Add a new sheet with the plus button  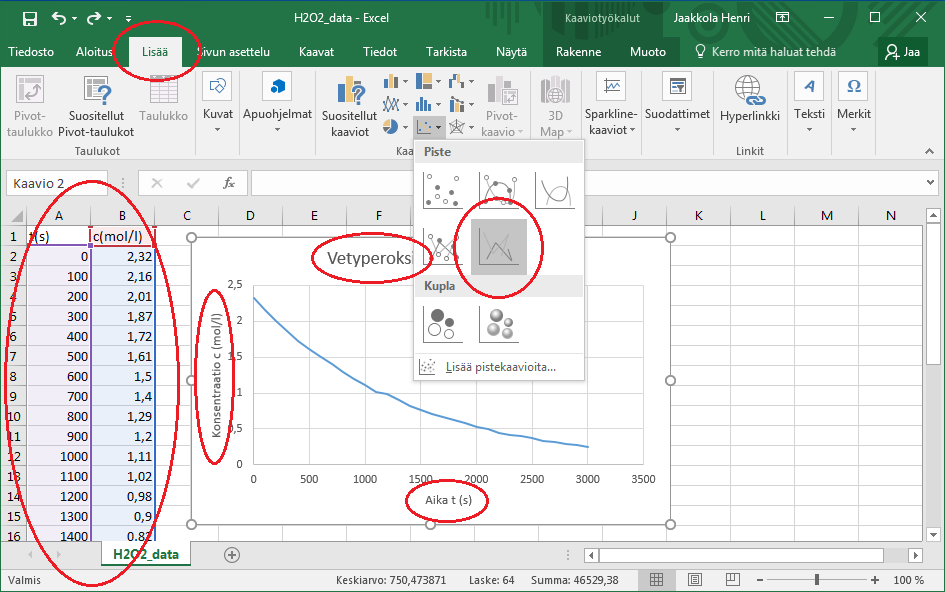(x=232, y=554)
